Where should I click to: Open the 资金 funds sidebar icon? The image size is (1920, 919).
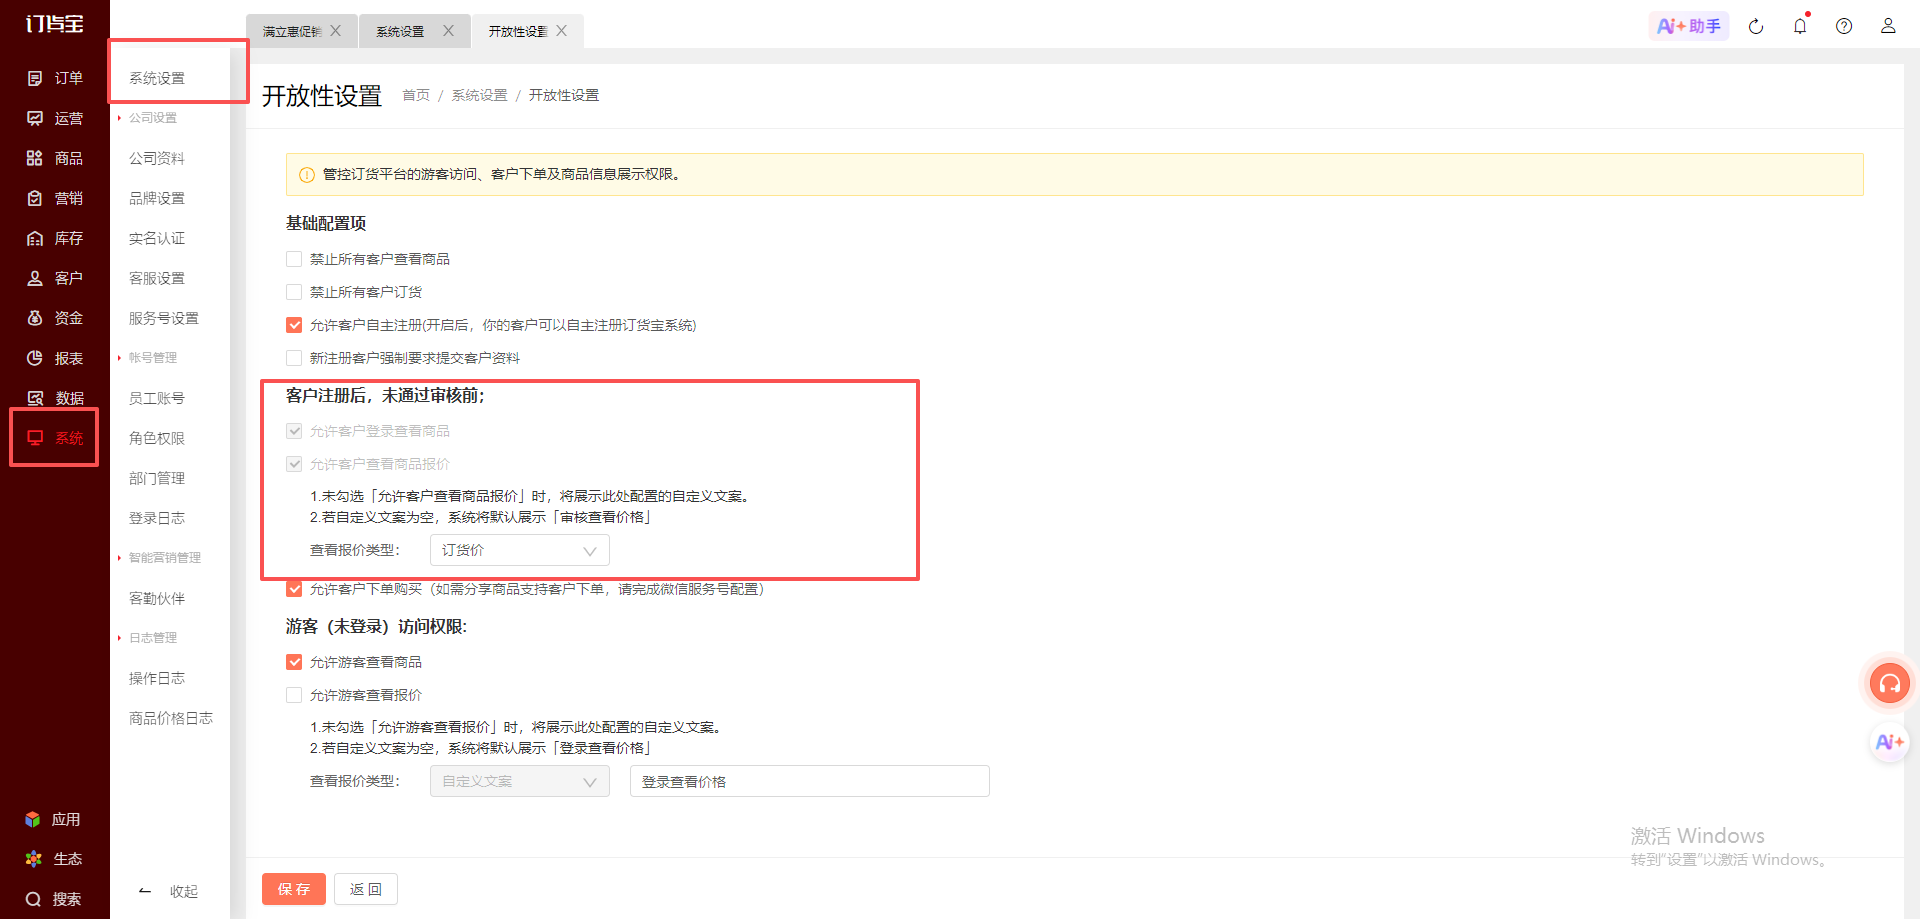point(35,318)
